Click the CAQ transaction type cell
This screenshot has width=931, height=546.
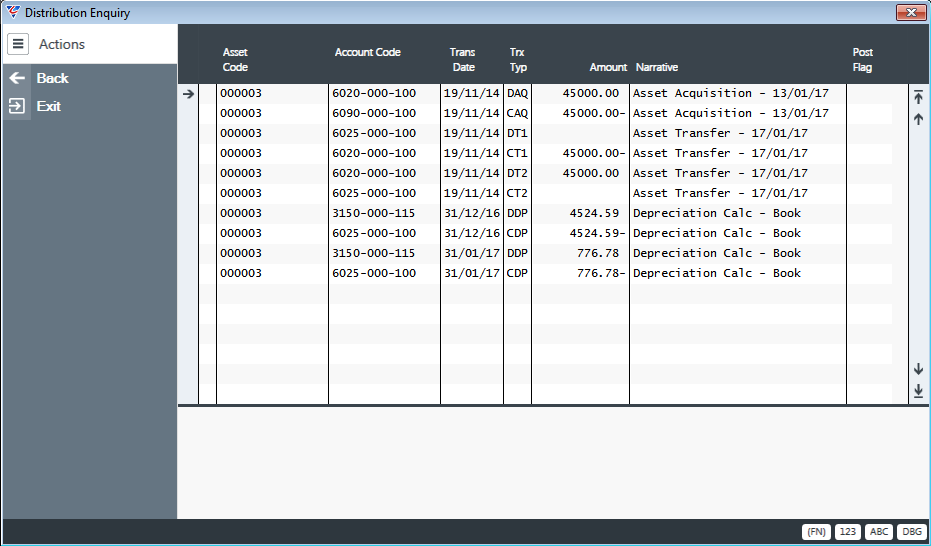(x=517, y=113)
